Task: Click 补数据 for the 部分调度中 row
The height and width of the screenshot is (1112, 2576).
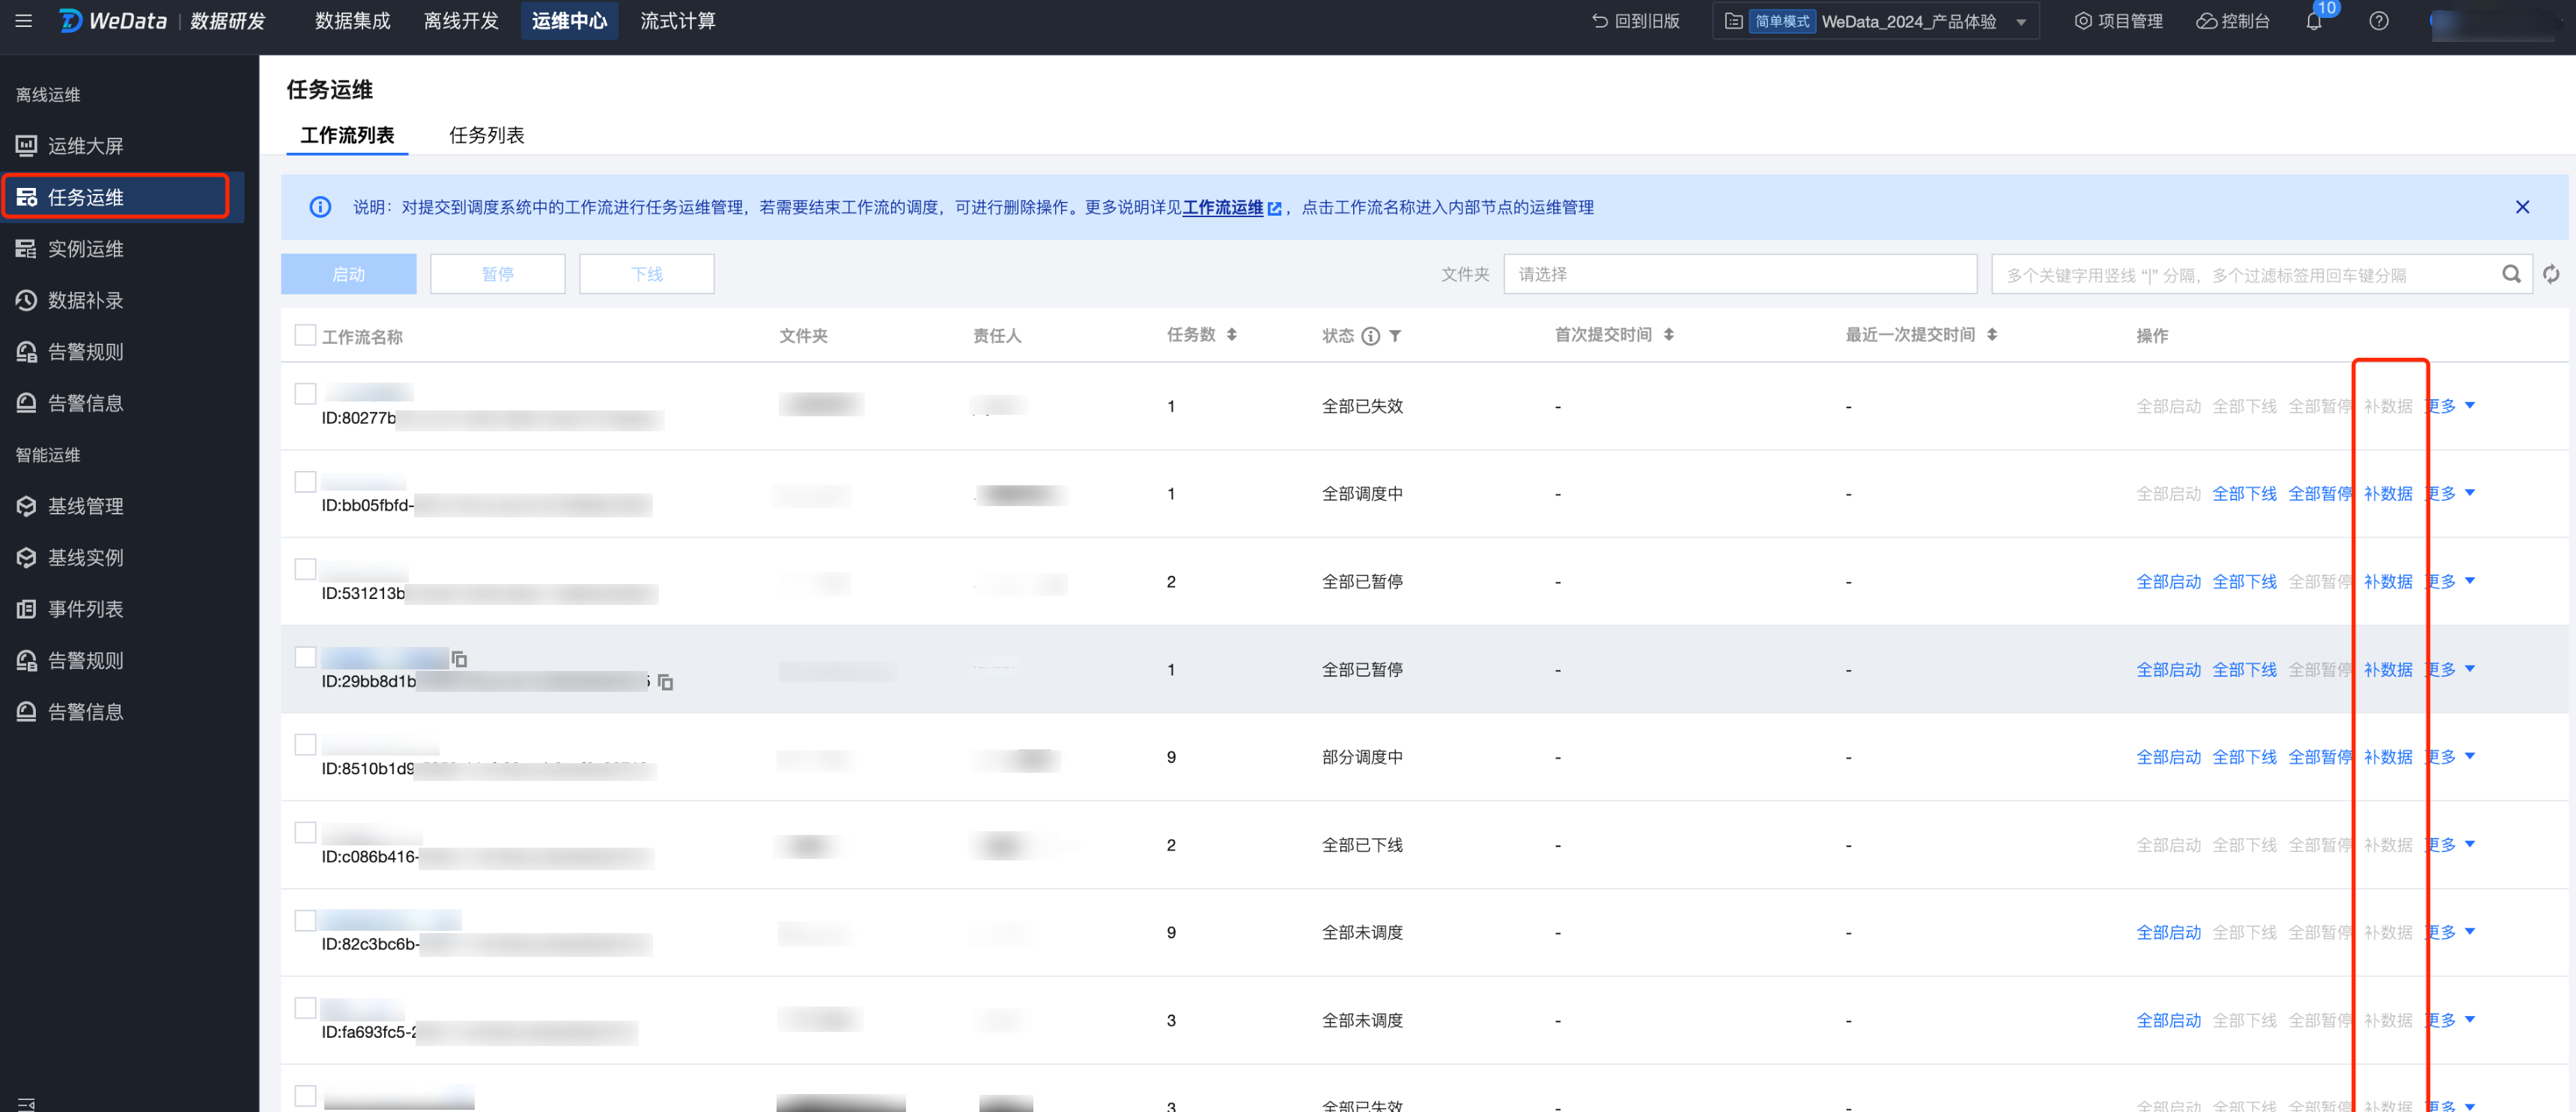Action: click(x=2387, y=757)
